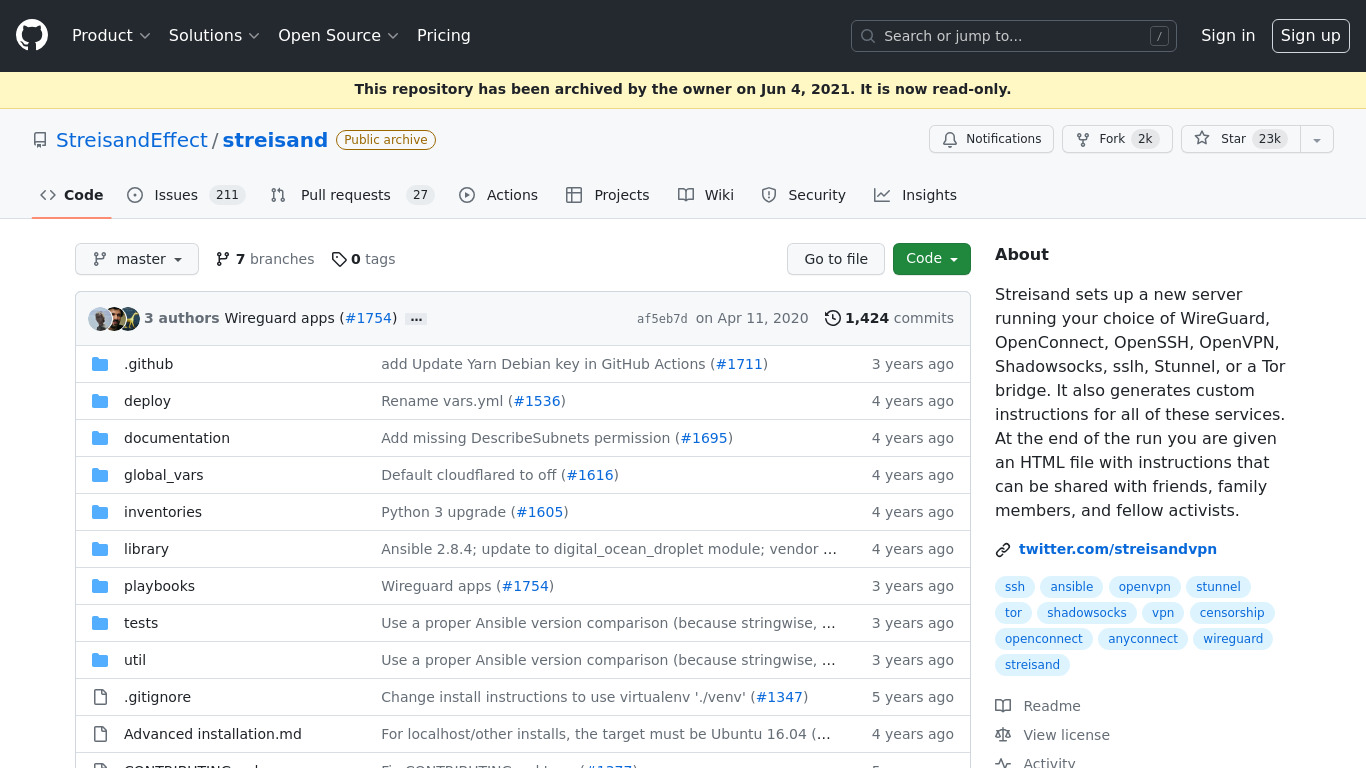The image size is (1366, 768).
Task: Click the playbooks folder icon
Action: 100,586
